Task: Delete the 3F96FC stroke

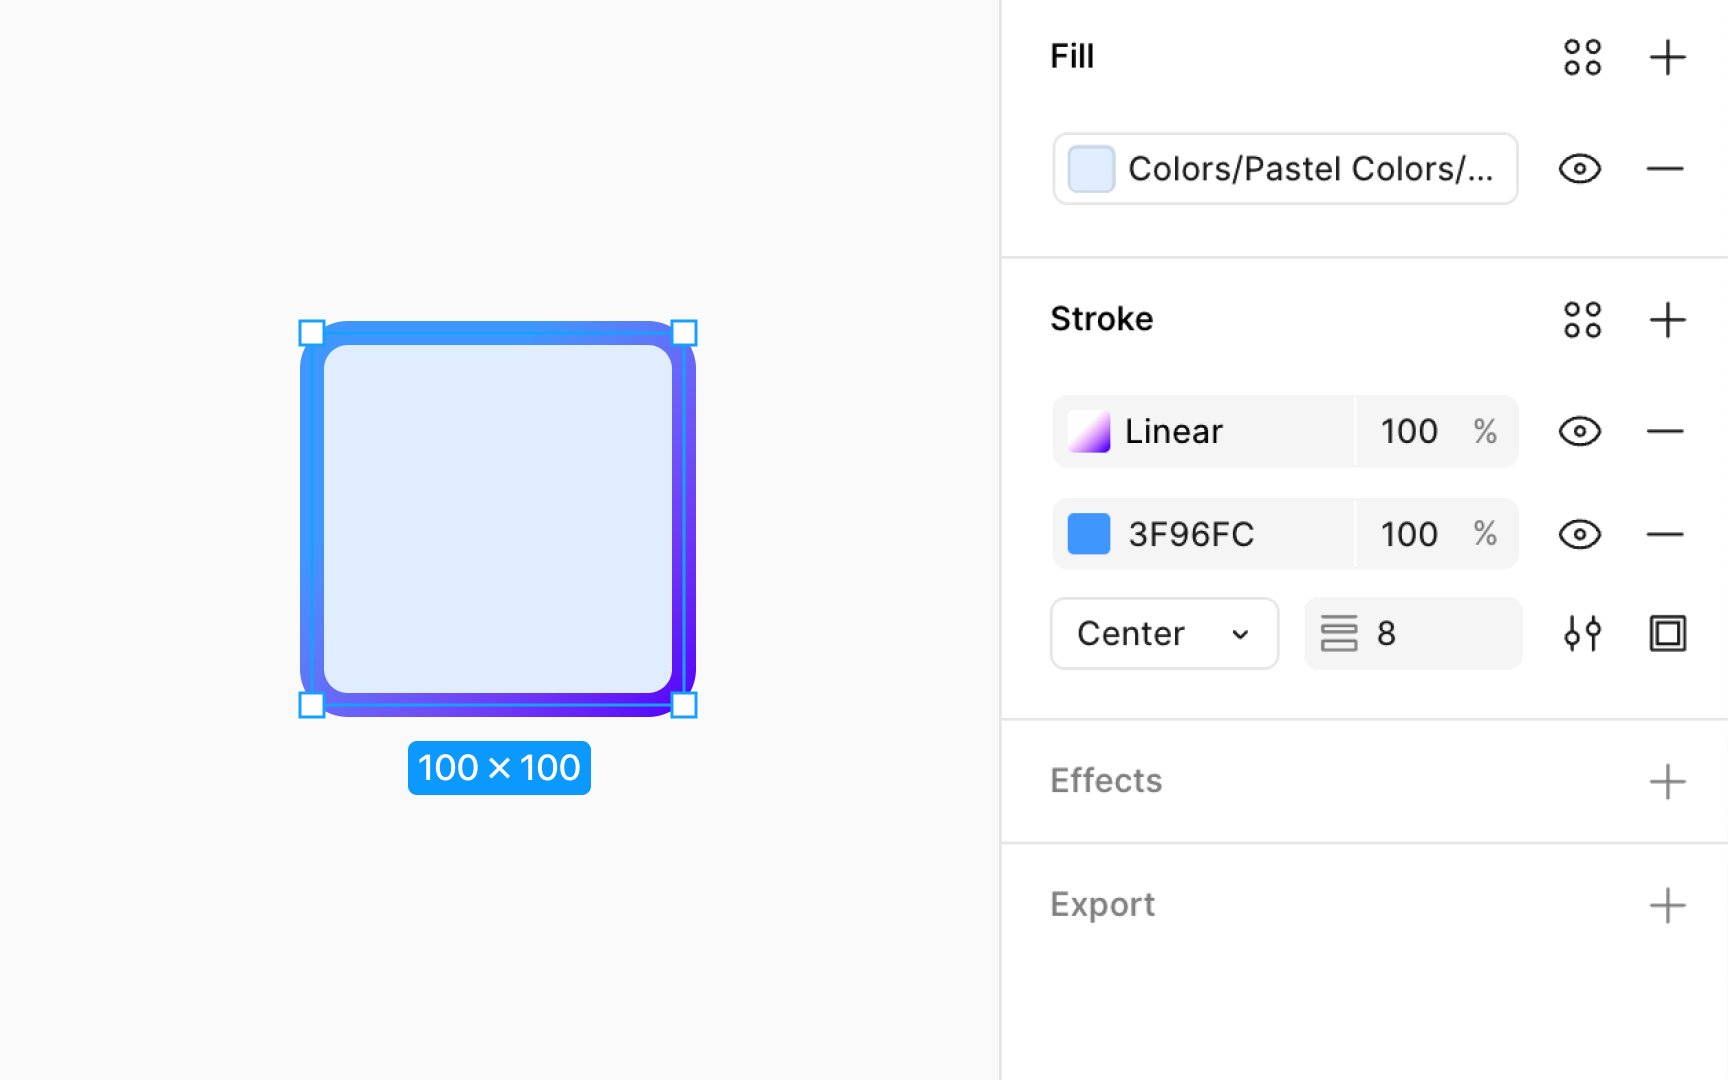Action: click(x=1665, y=535)
